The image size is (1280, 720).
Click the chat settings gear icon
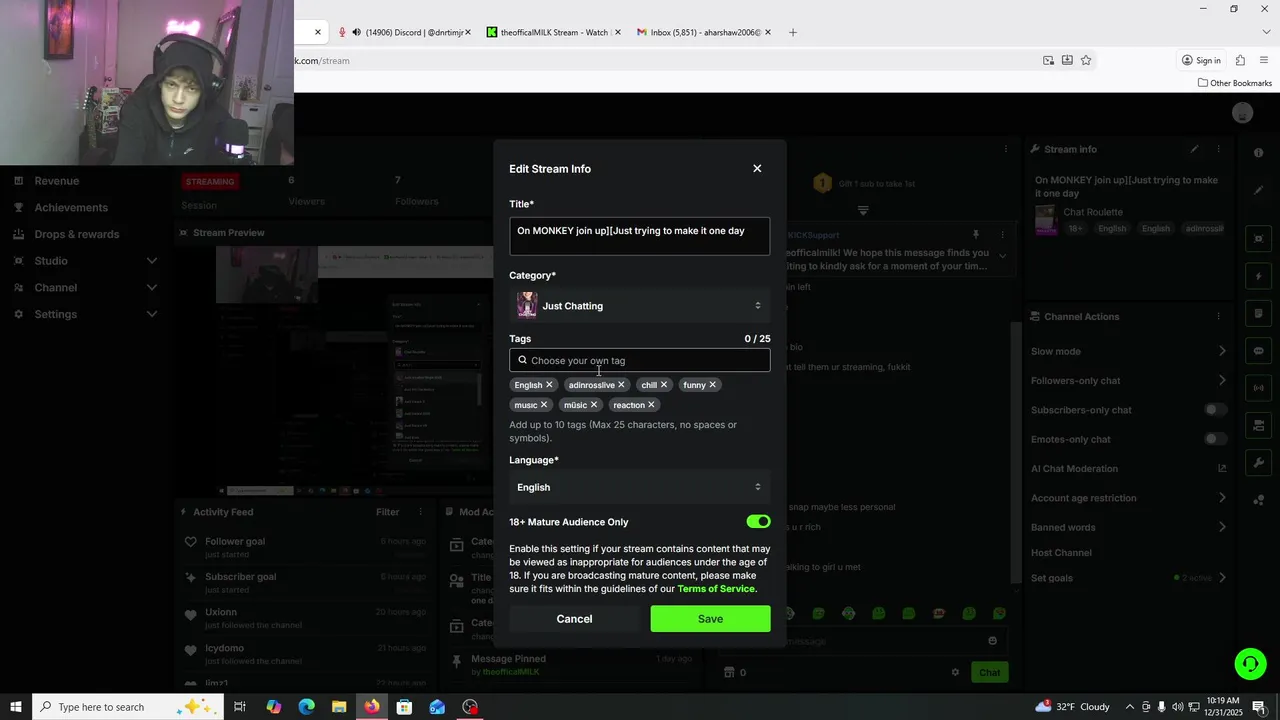955,672
